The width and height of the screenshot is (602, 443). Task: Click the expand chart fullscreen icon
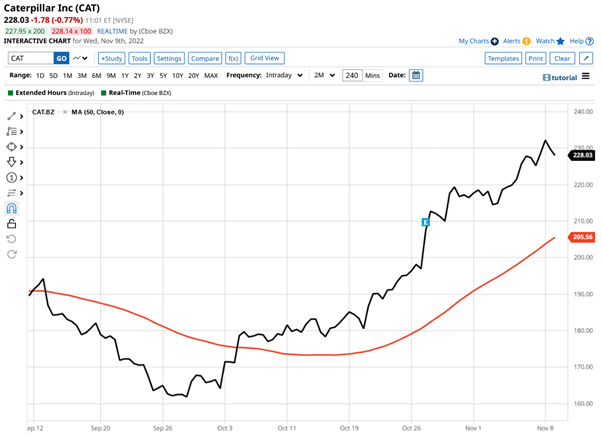click(587, 58)
